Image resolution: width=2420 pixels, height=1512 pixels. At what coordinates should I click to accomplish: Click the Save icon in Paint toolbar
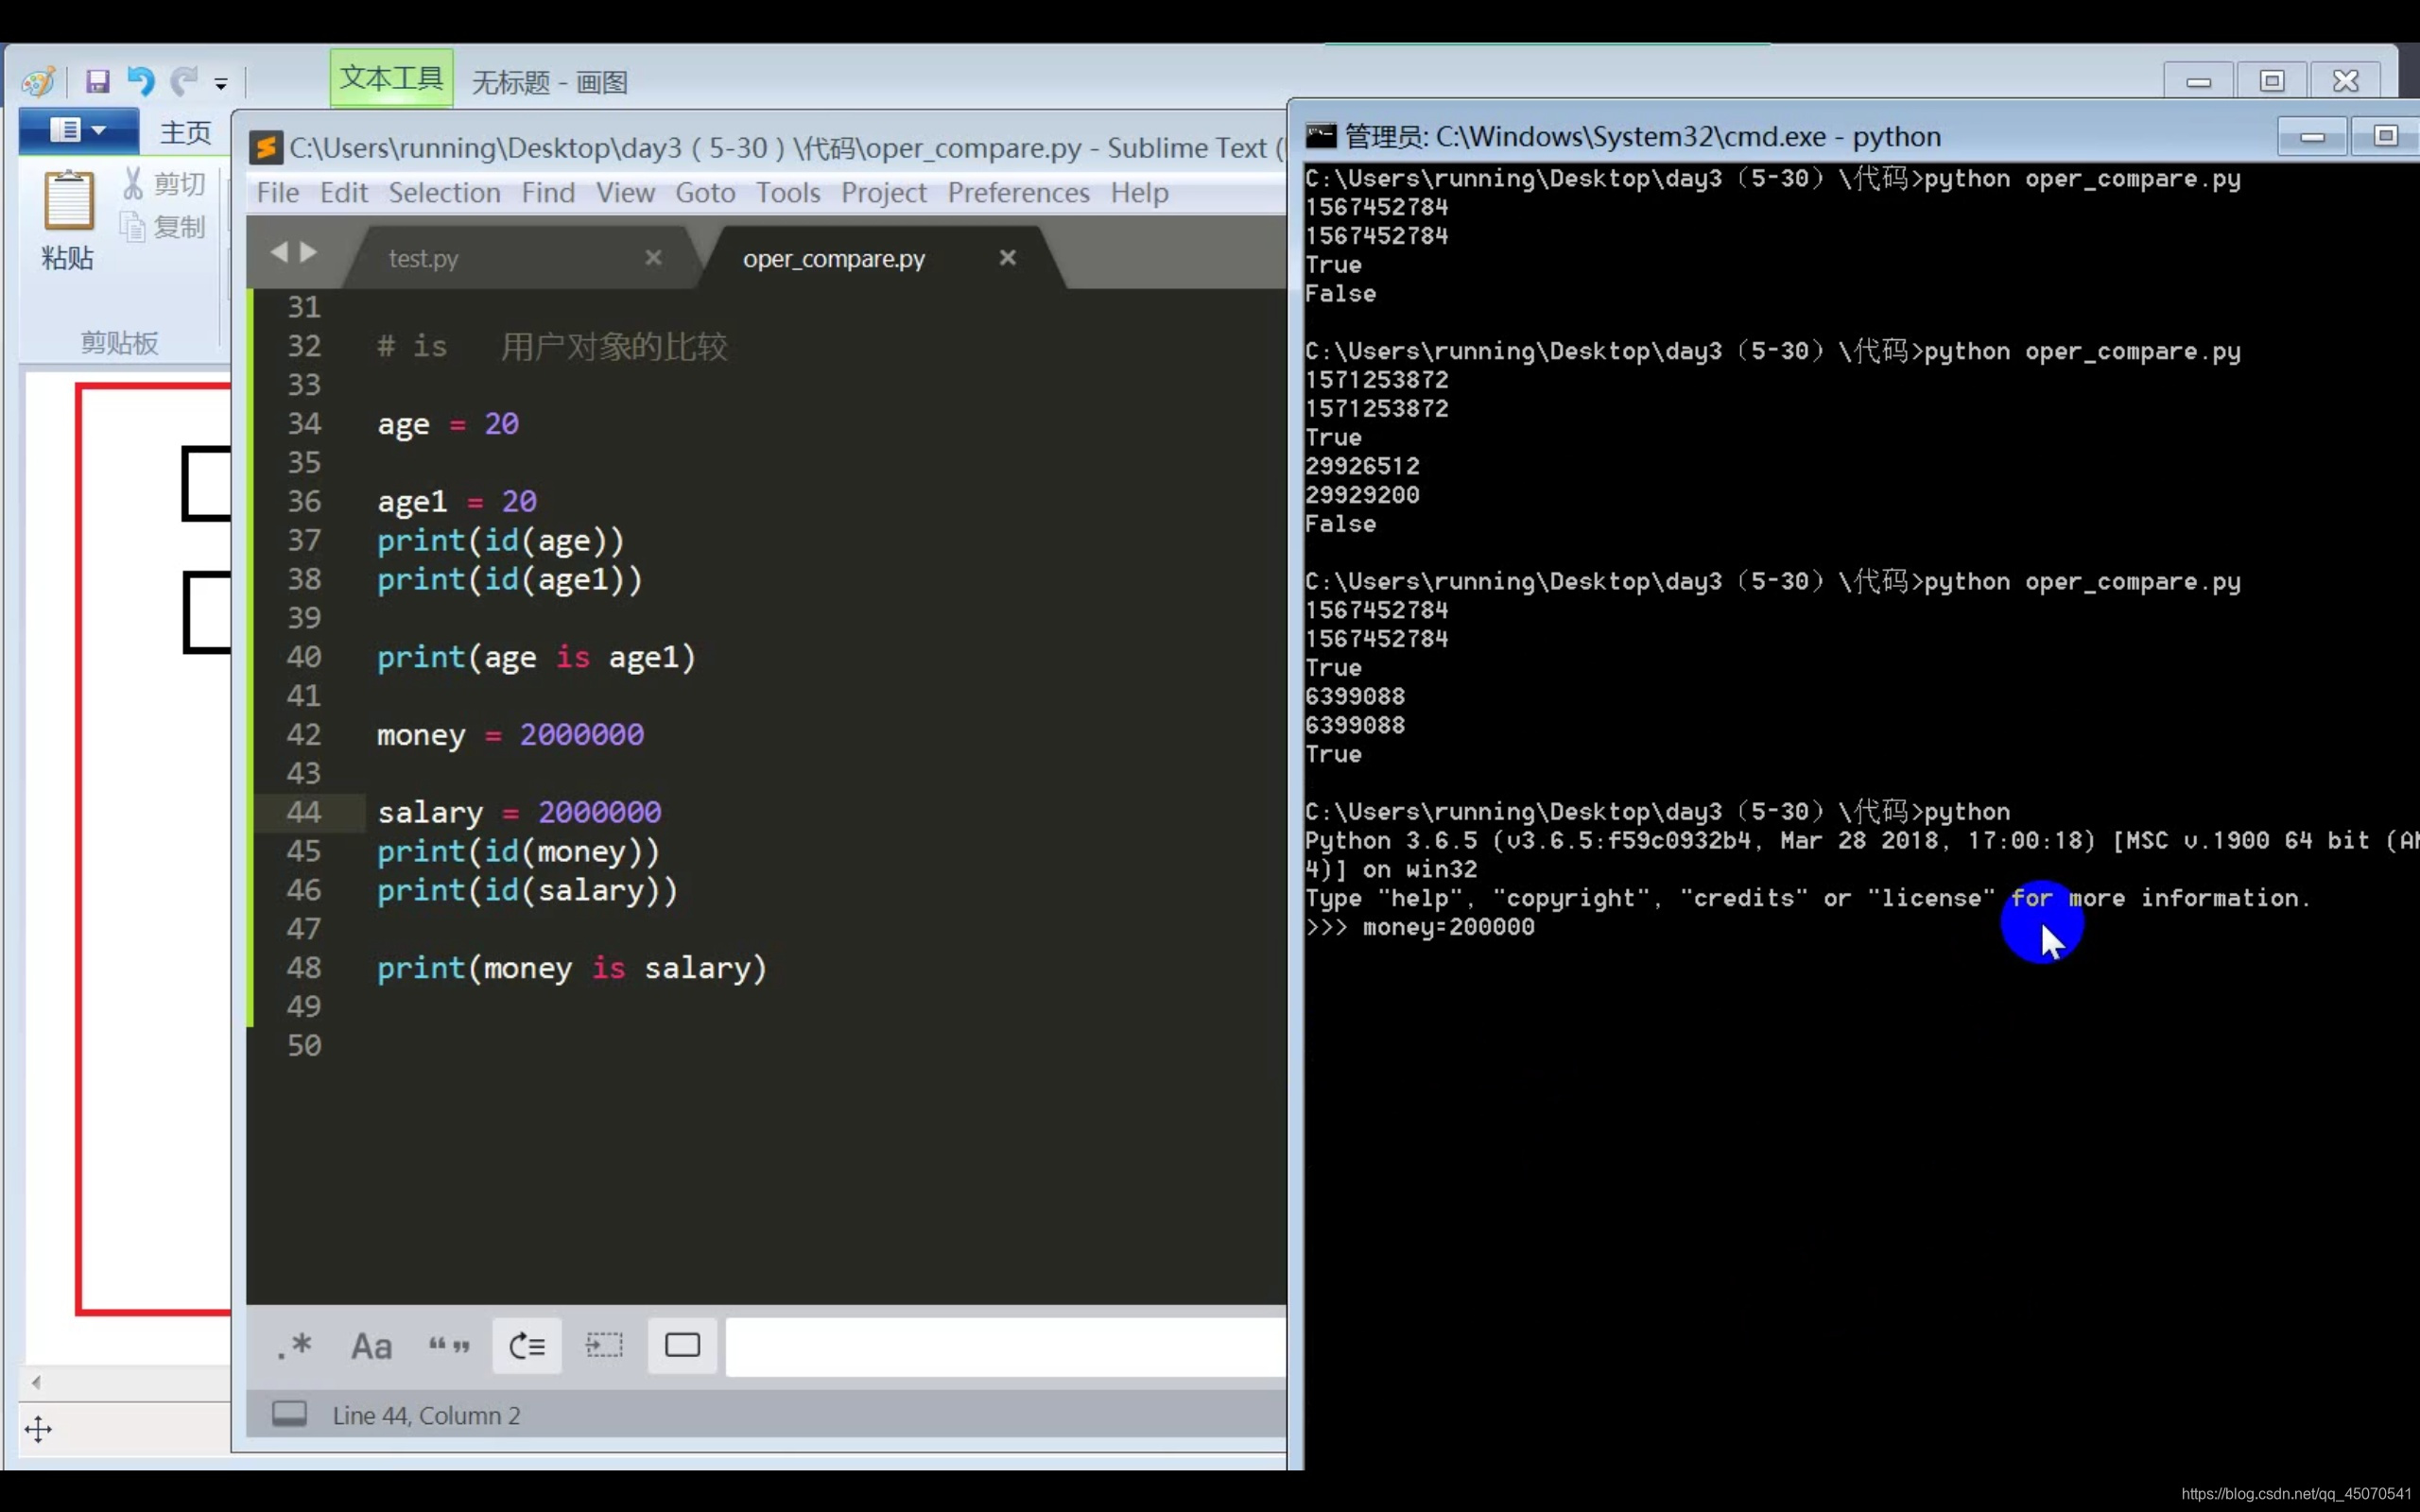tap(97, 81)
